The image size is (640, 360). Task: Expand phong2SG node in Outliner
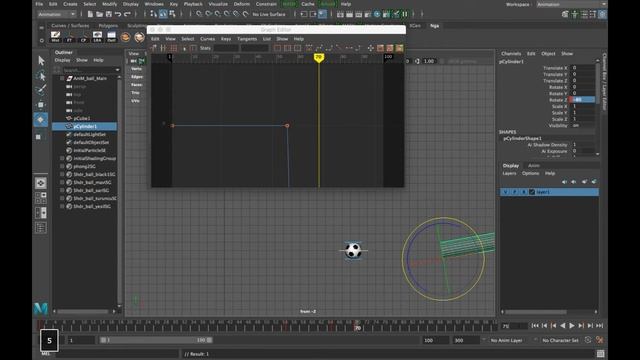62,167
